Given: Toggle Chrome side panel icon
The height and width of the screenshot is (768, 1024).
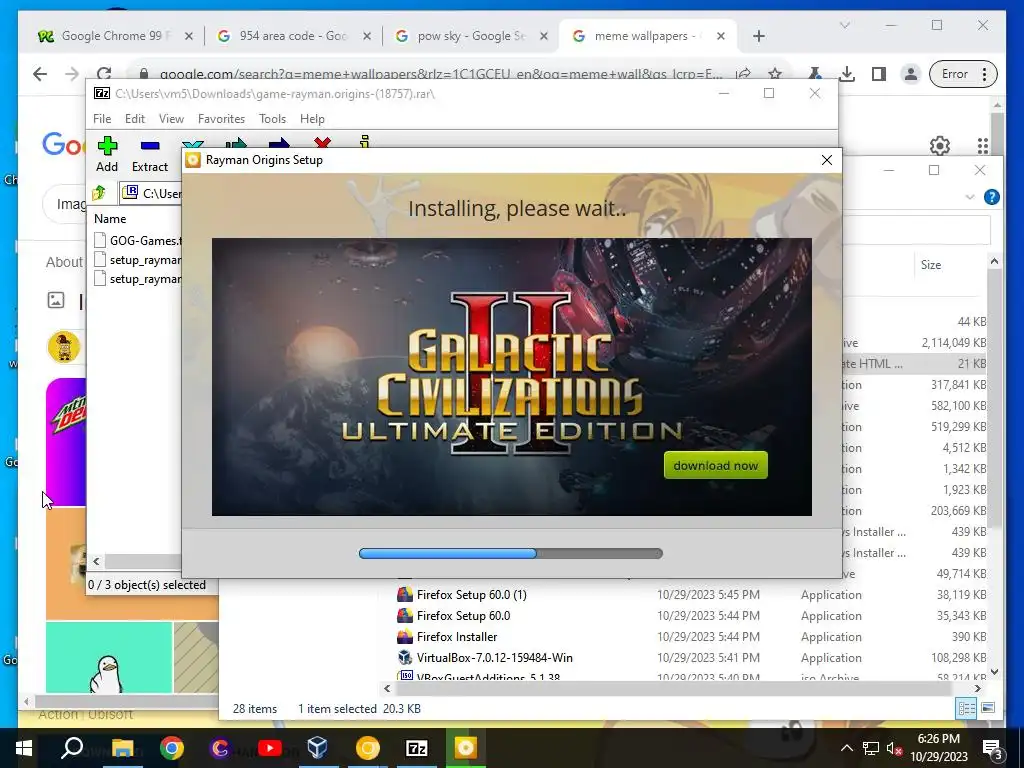Looking at the screenshot, I should click(x=879, y=74).
